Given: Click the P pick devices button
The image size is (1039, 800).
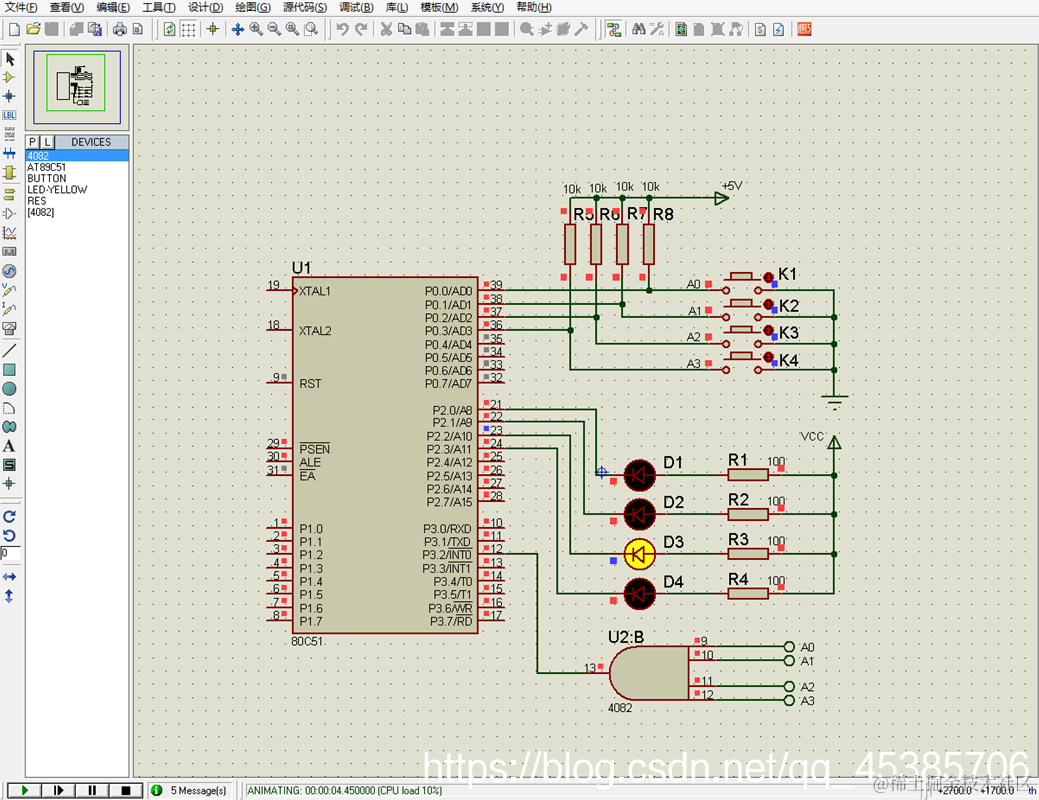Looking at the screenshot, I should [32, 142].
